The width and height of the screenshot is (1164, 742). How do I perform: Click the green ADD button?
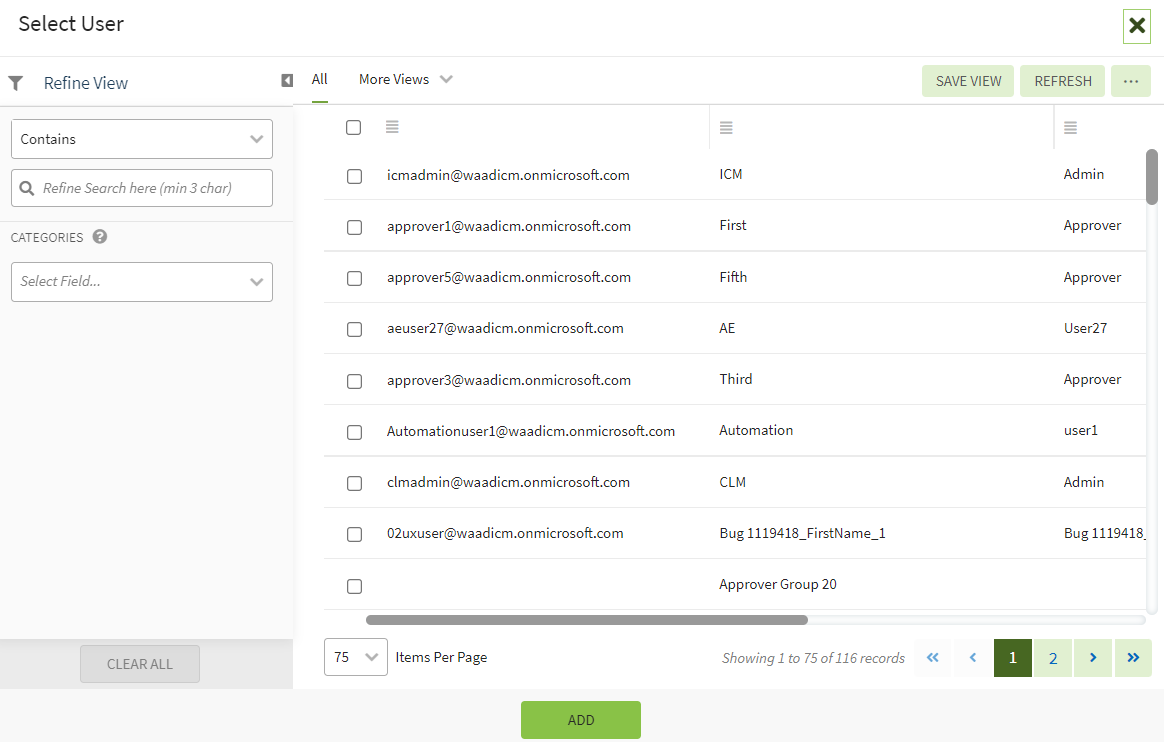[580, 720]
